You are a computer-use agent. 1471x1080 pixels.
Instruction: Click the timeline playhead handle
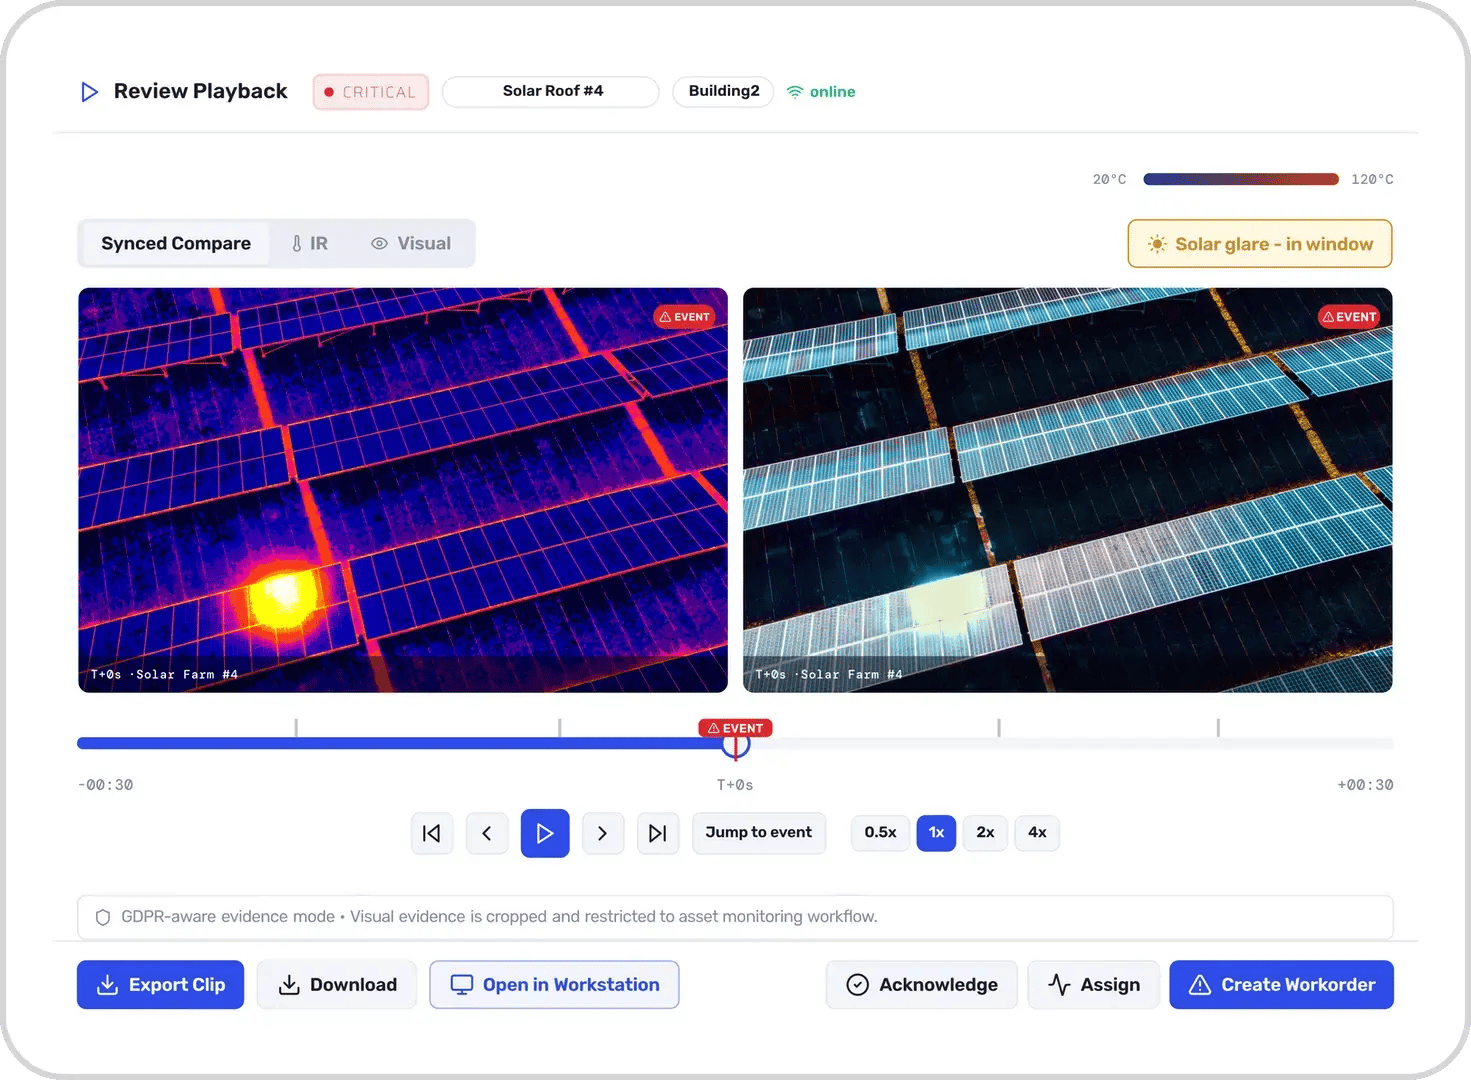point(736,744)
